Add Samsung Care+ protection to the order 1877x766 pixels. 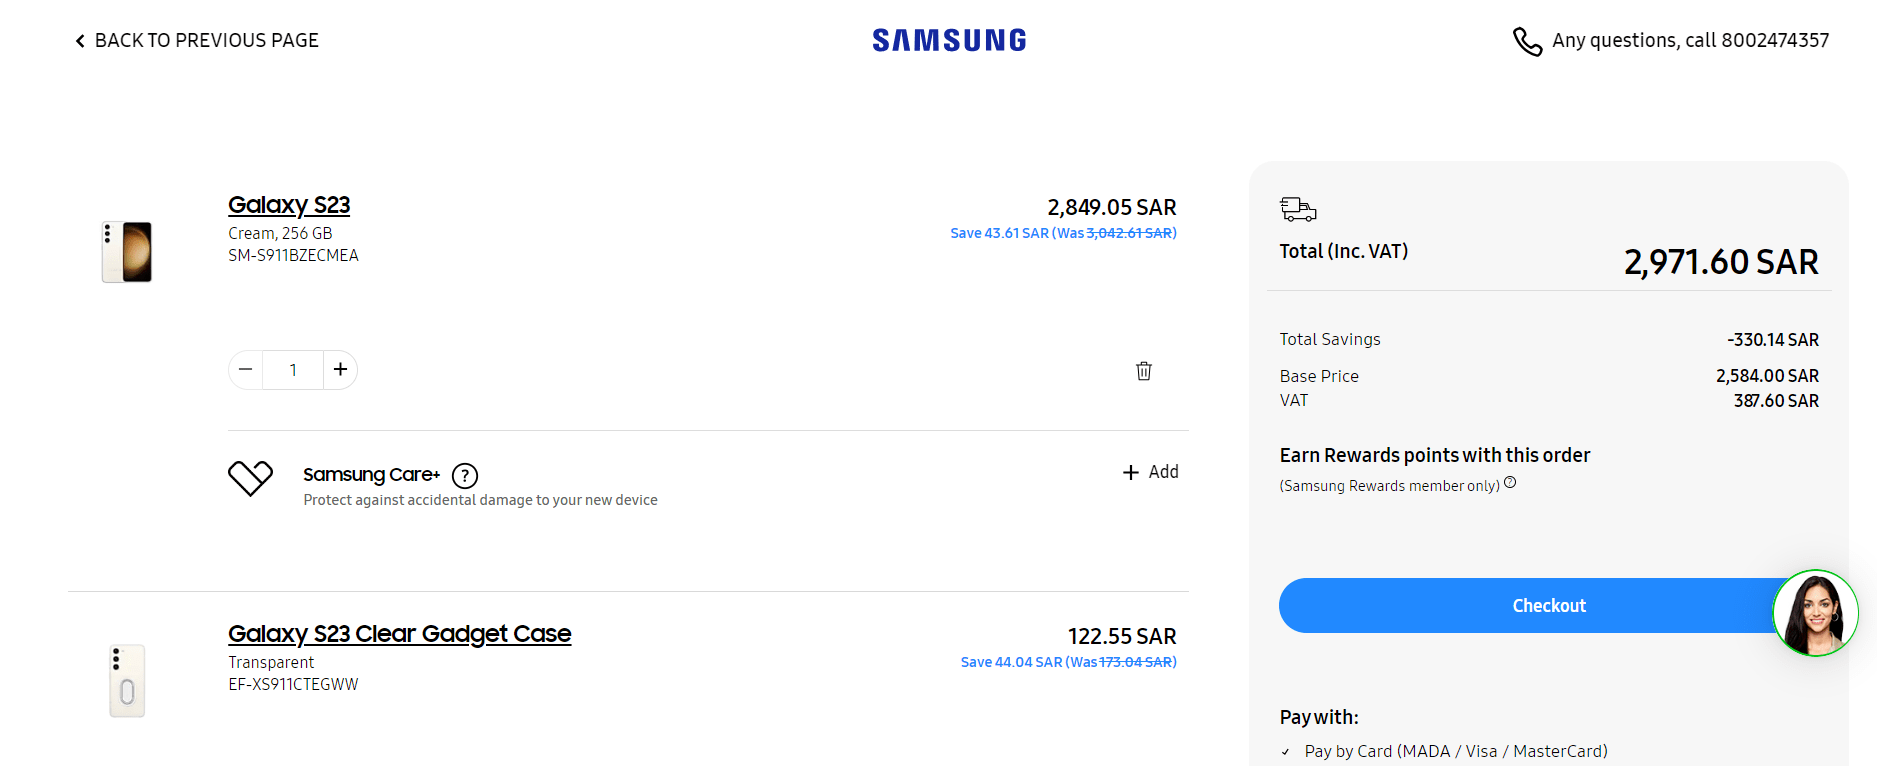pos(1150,471)
